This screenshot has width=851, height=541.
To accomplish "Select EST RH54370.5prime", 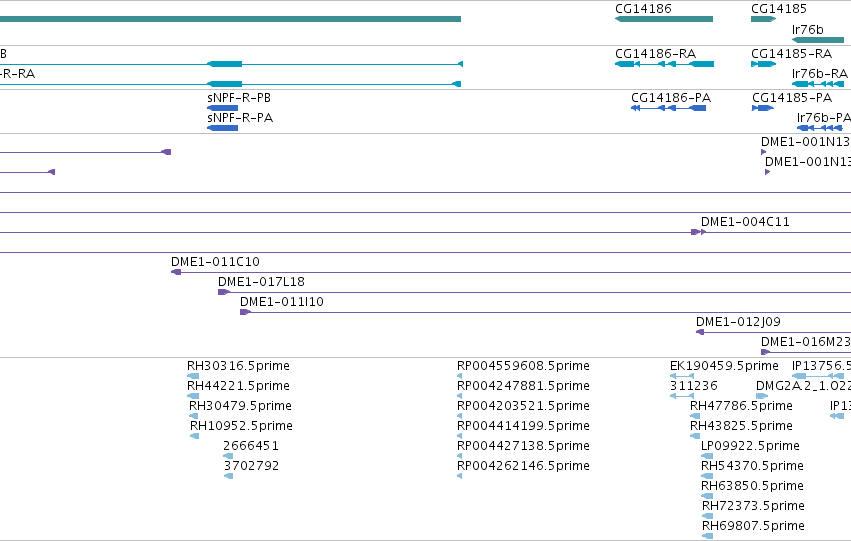I will [752, 466].
